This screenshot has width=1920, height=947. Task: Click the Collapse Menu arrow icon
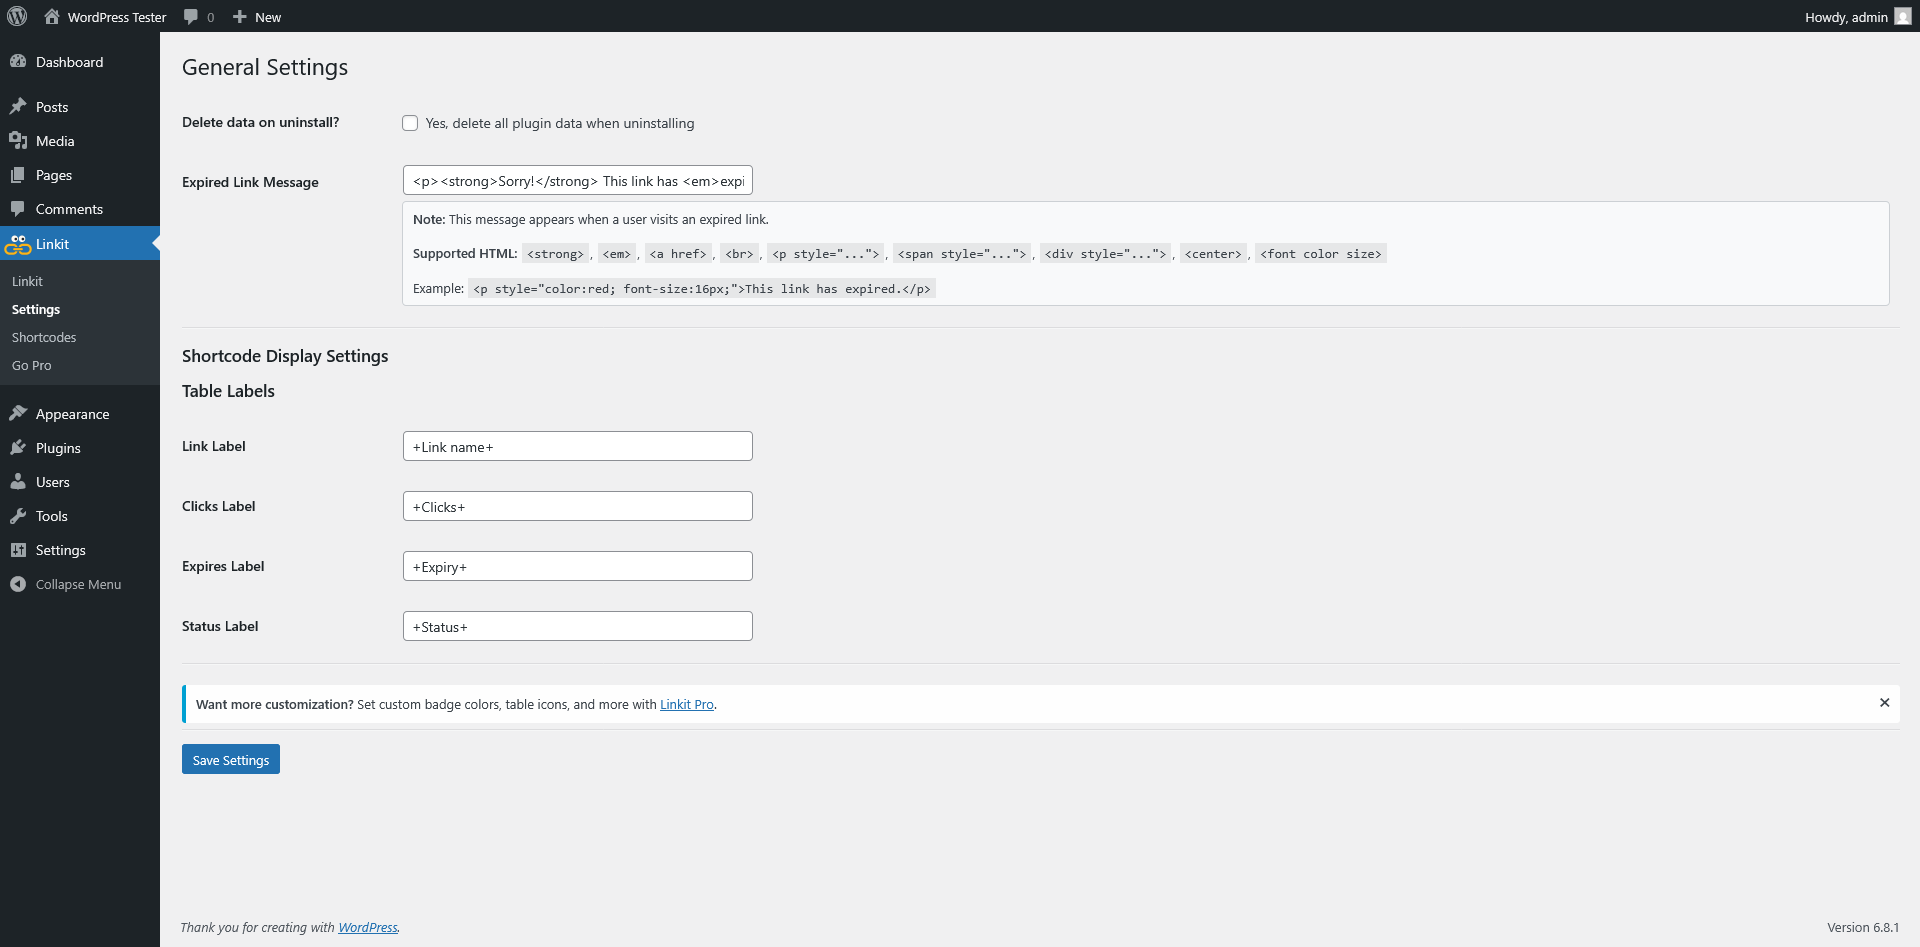click(18, 584)
